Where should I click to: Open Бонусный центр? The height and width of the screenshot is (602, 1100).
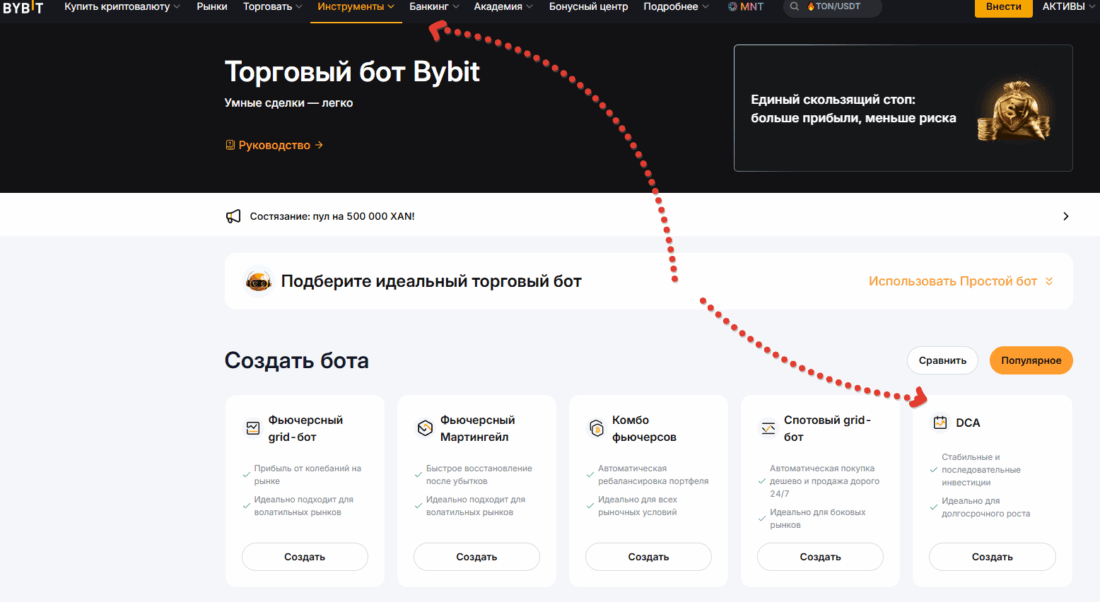588,6
